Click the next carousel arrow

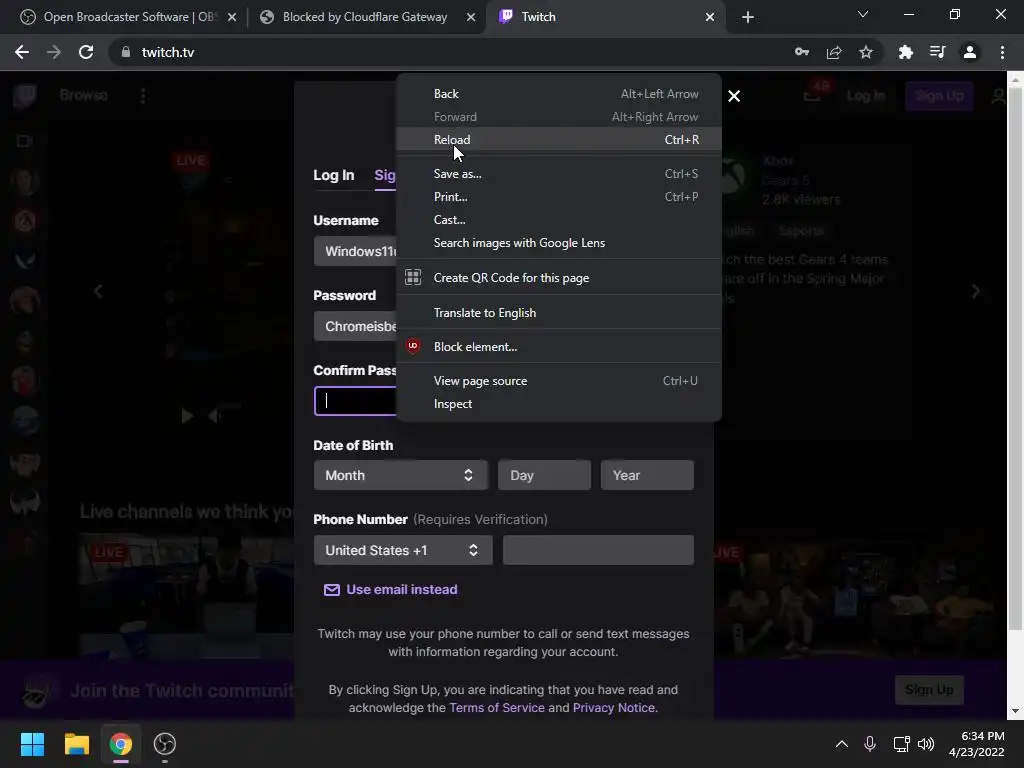(x=975, y=291)
